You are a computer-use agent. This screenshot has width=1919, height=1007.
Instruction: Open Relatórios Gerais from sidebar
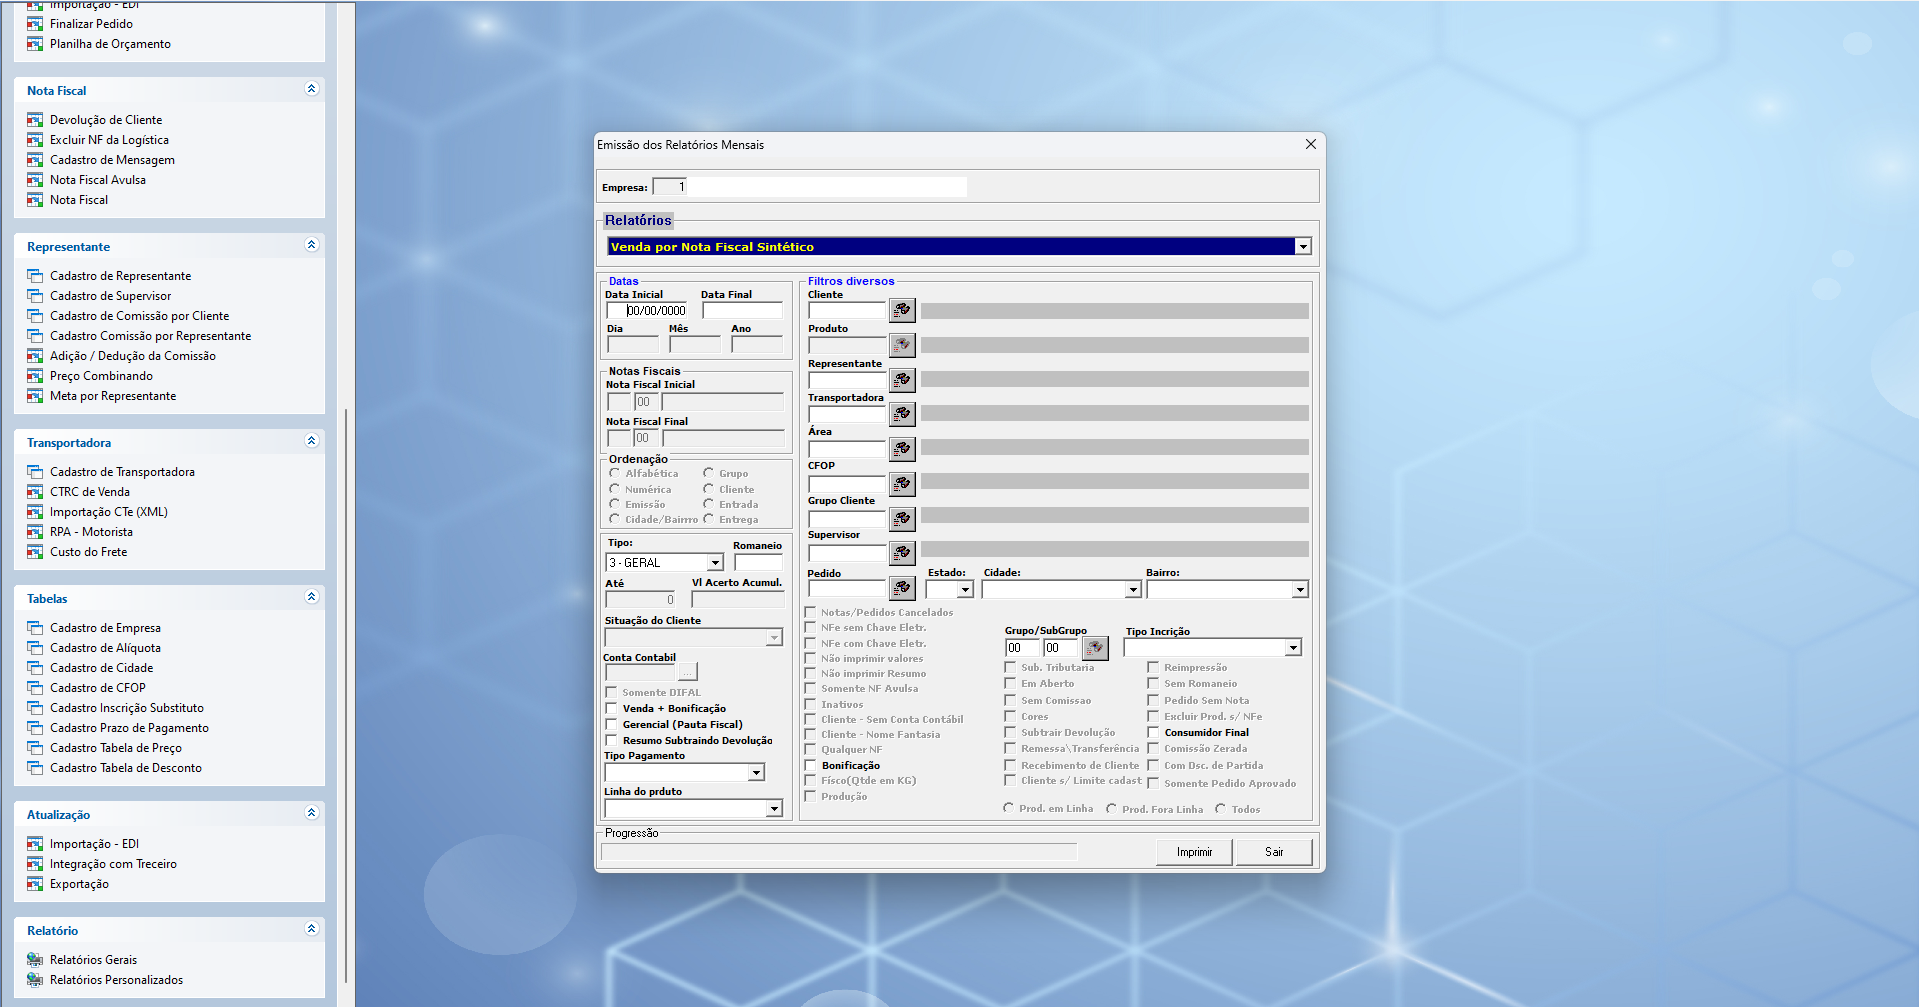93,960
